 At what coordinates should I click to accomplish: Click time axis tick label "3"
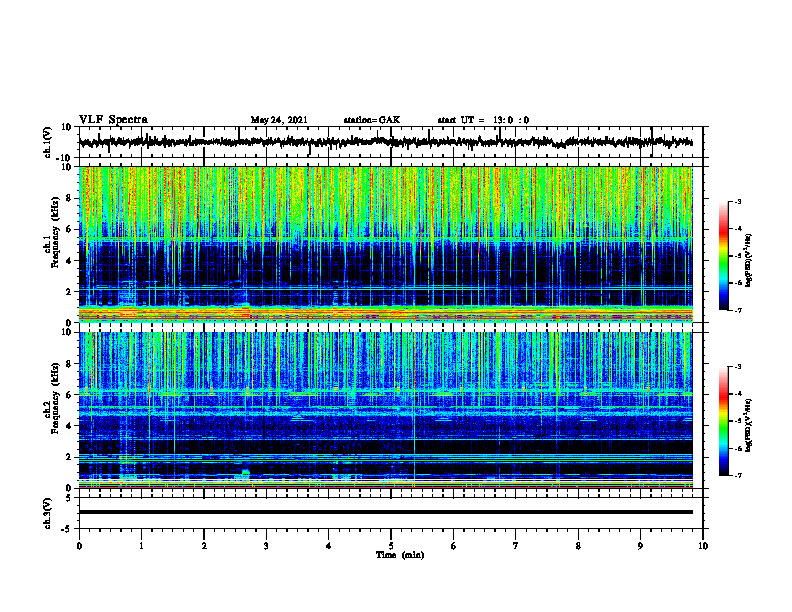pos(266,546)
